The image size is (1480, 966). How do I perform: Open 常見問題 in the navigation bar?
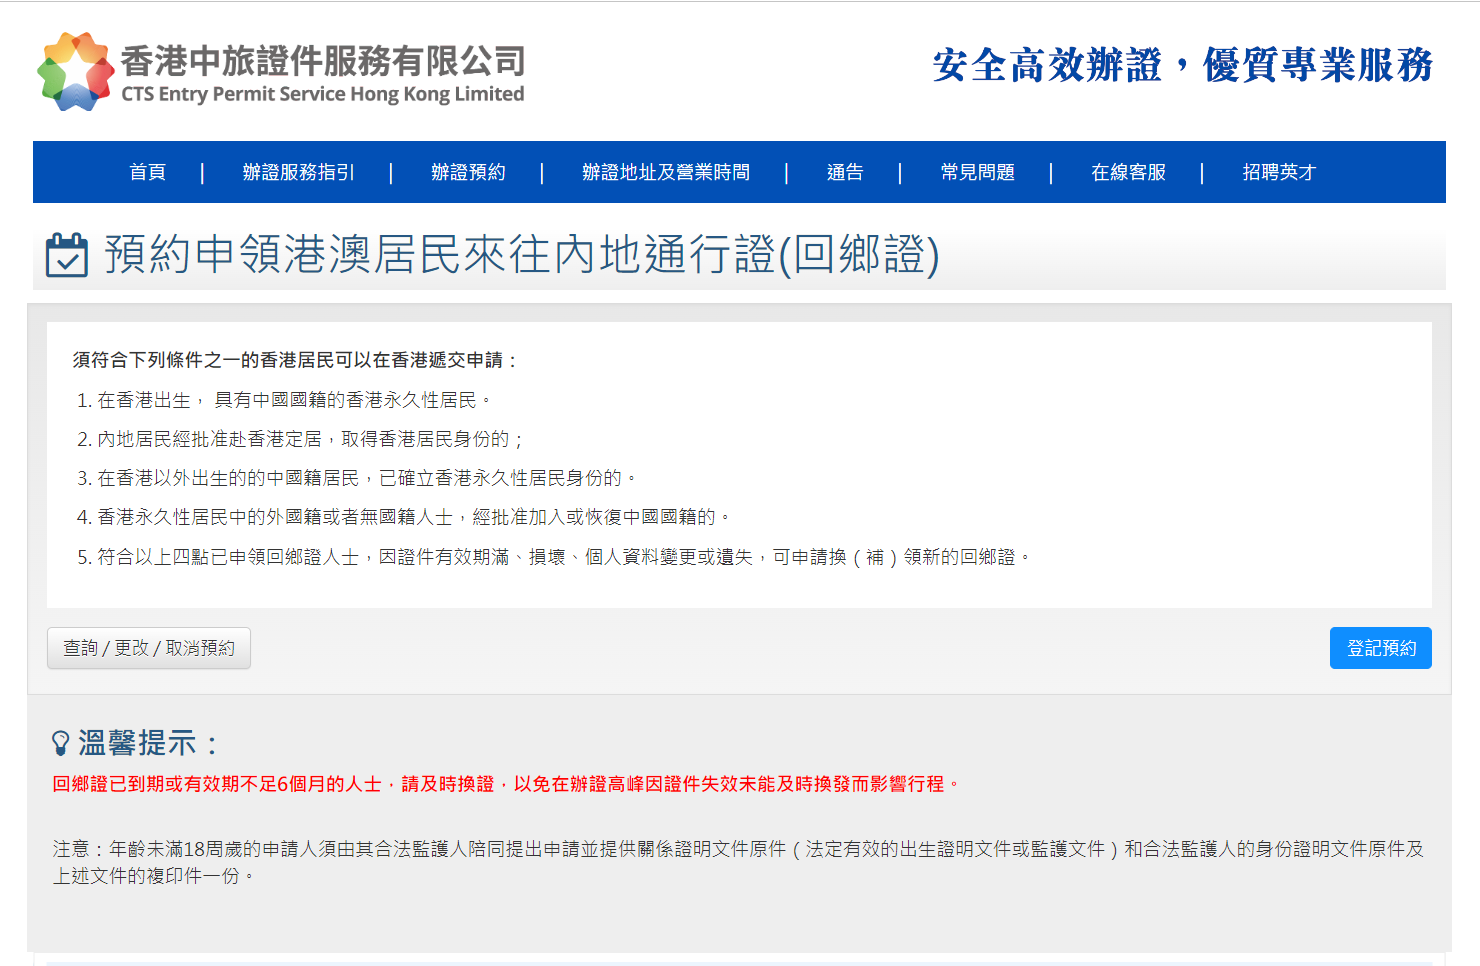[977, 172]
